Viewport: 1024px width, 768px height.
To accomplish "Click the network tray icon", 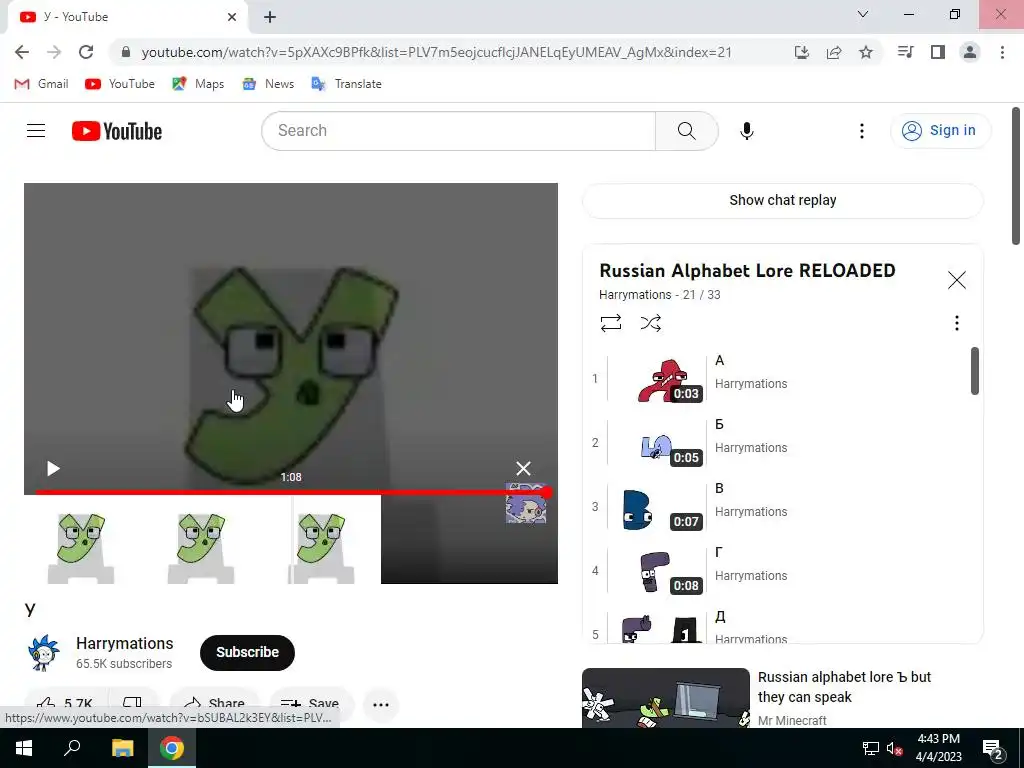I will tap(871, 749).
